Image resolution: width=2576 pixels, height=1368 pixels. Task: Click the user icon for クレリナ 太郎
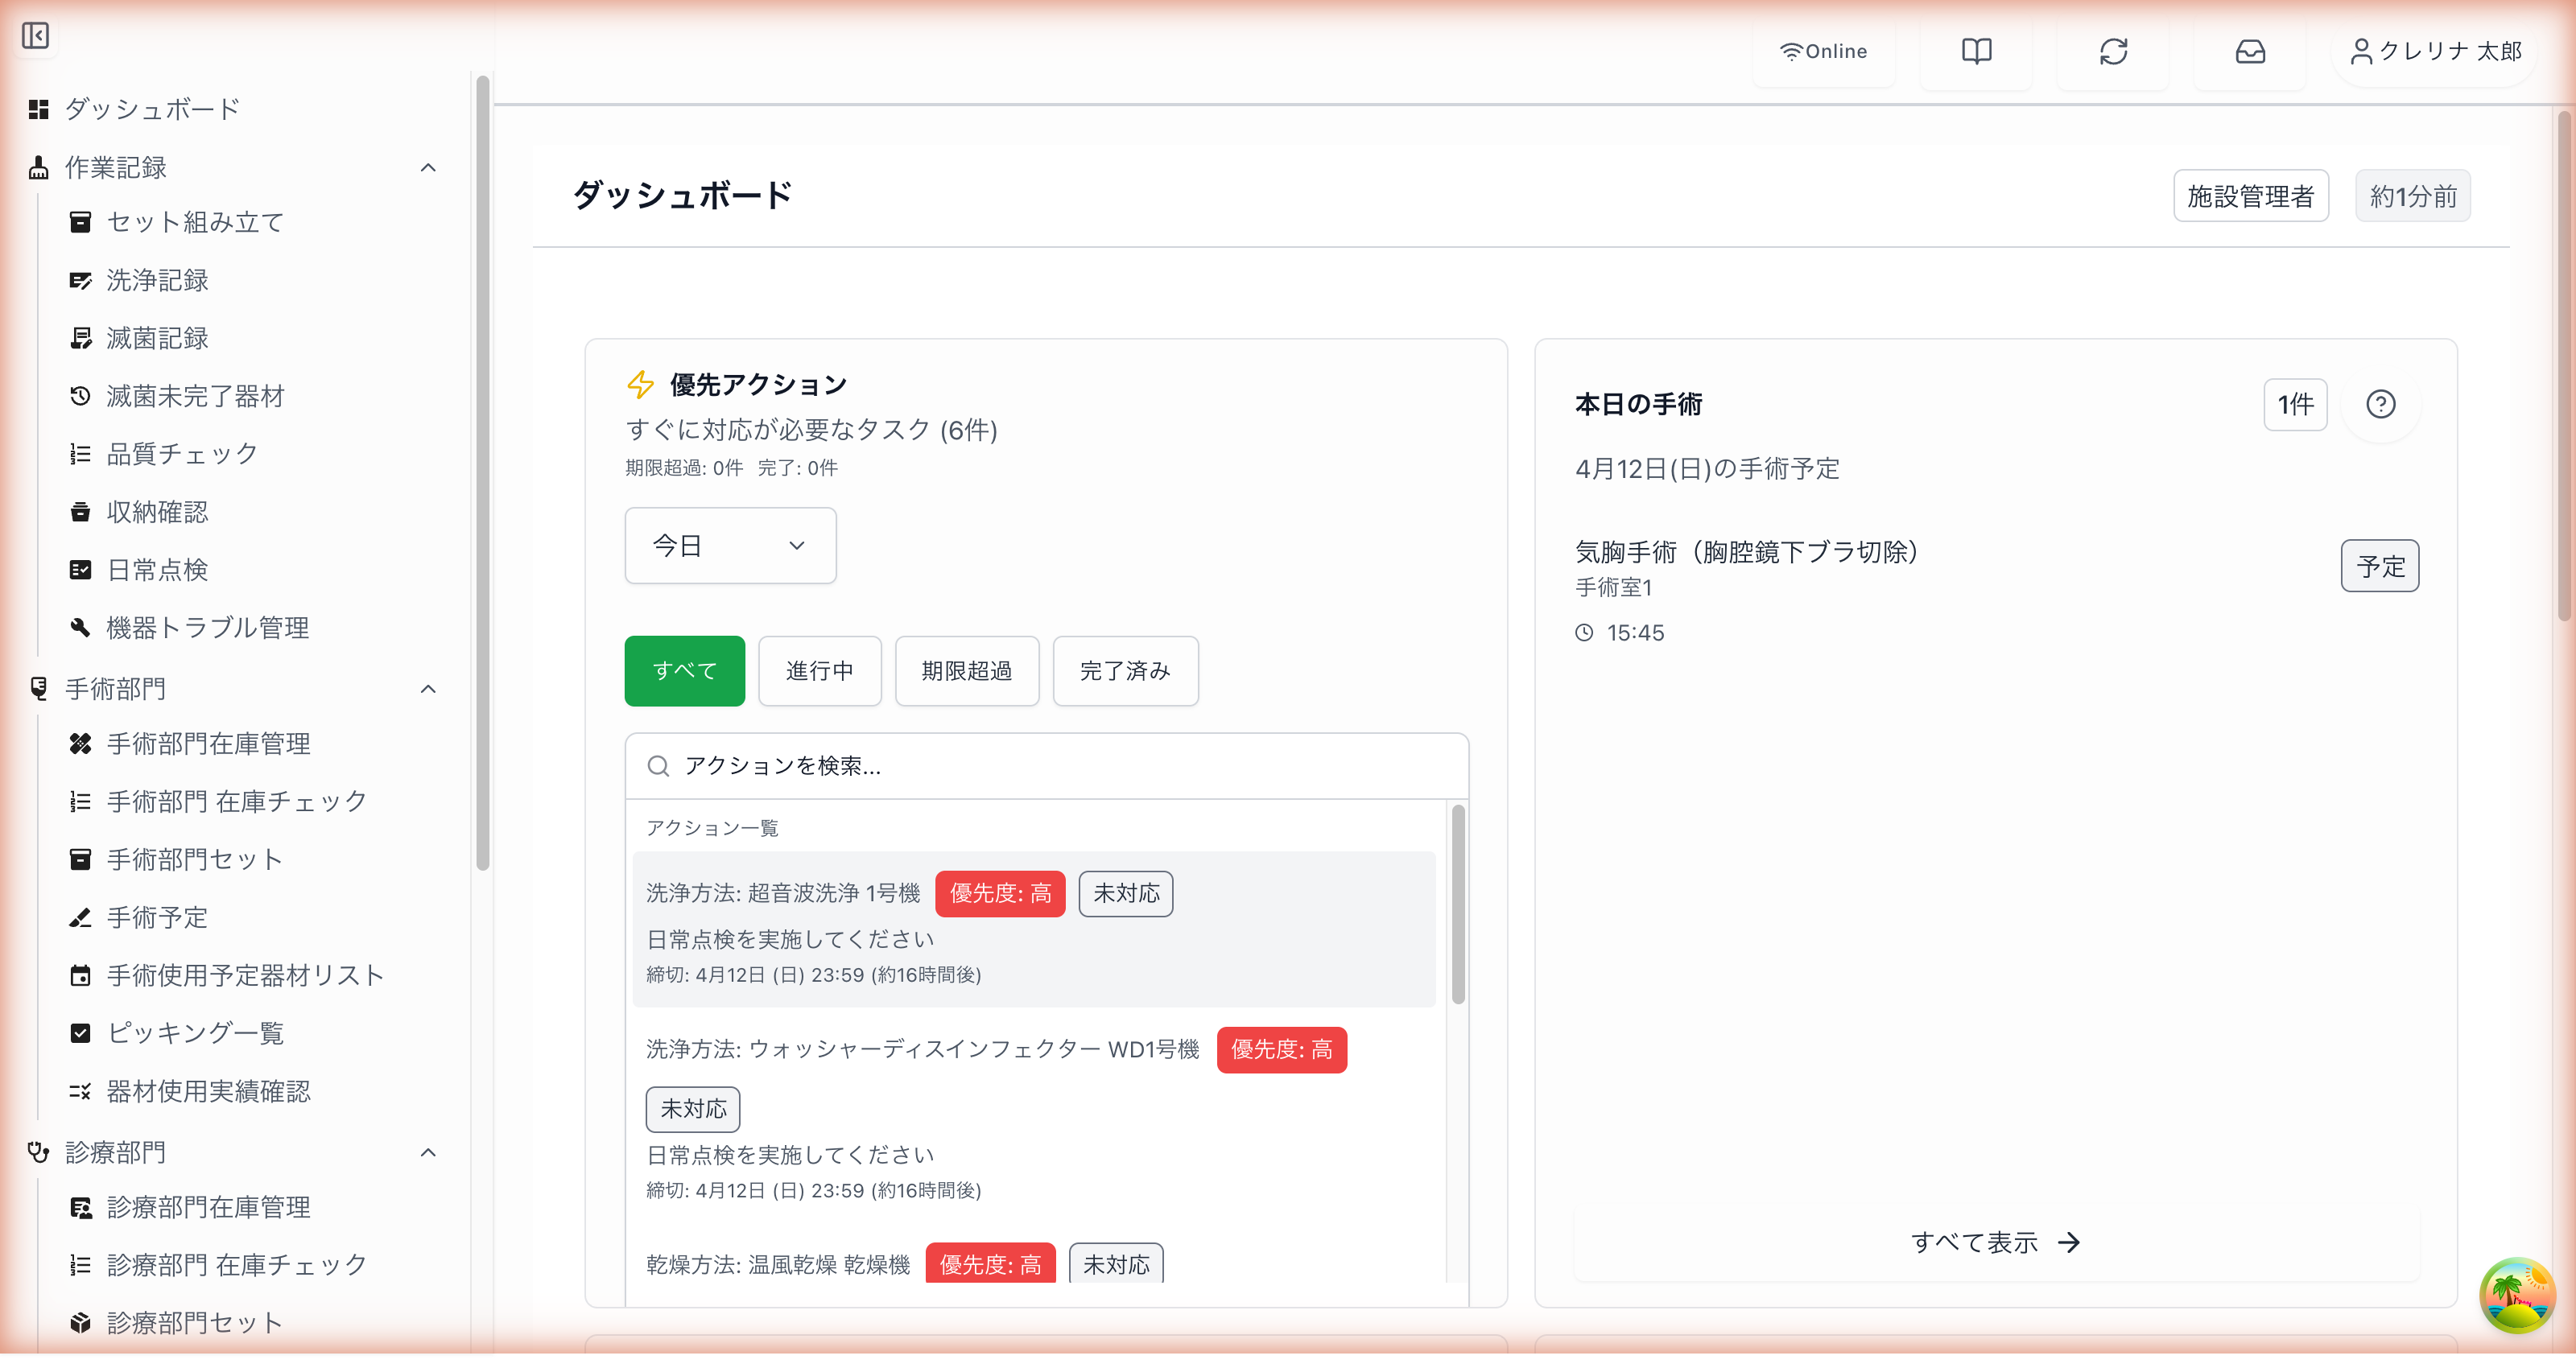pos(2361,51)
